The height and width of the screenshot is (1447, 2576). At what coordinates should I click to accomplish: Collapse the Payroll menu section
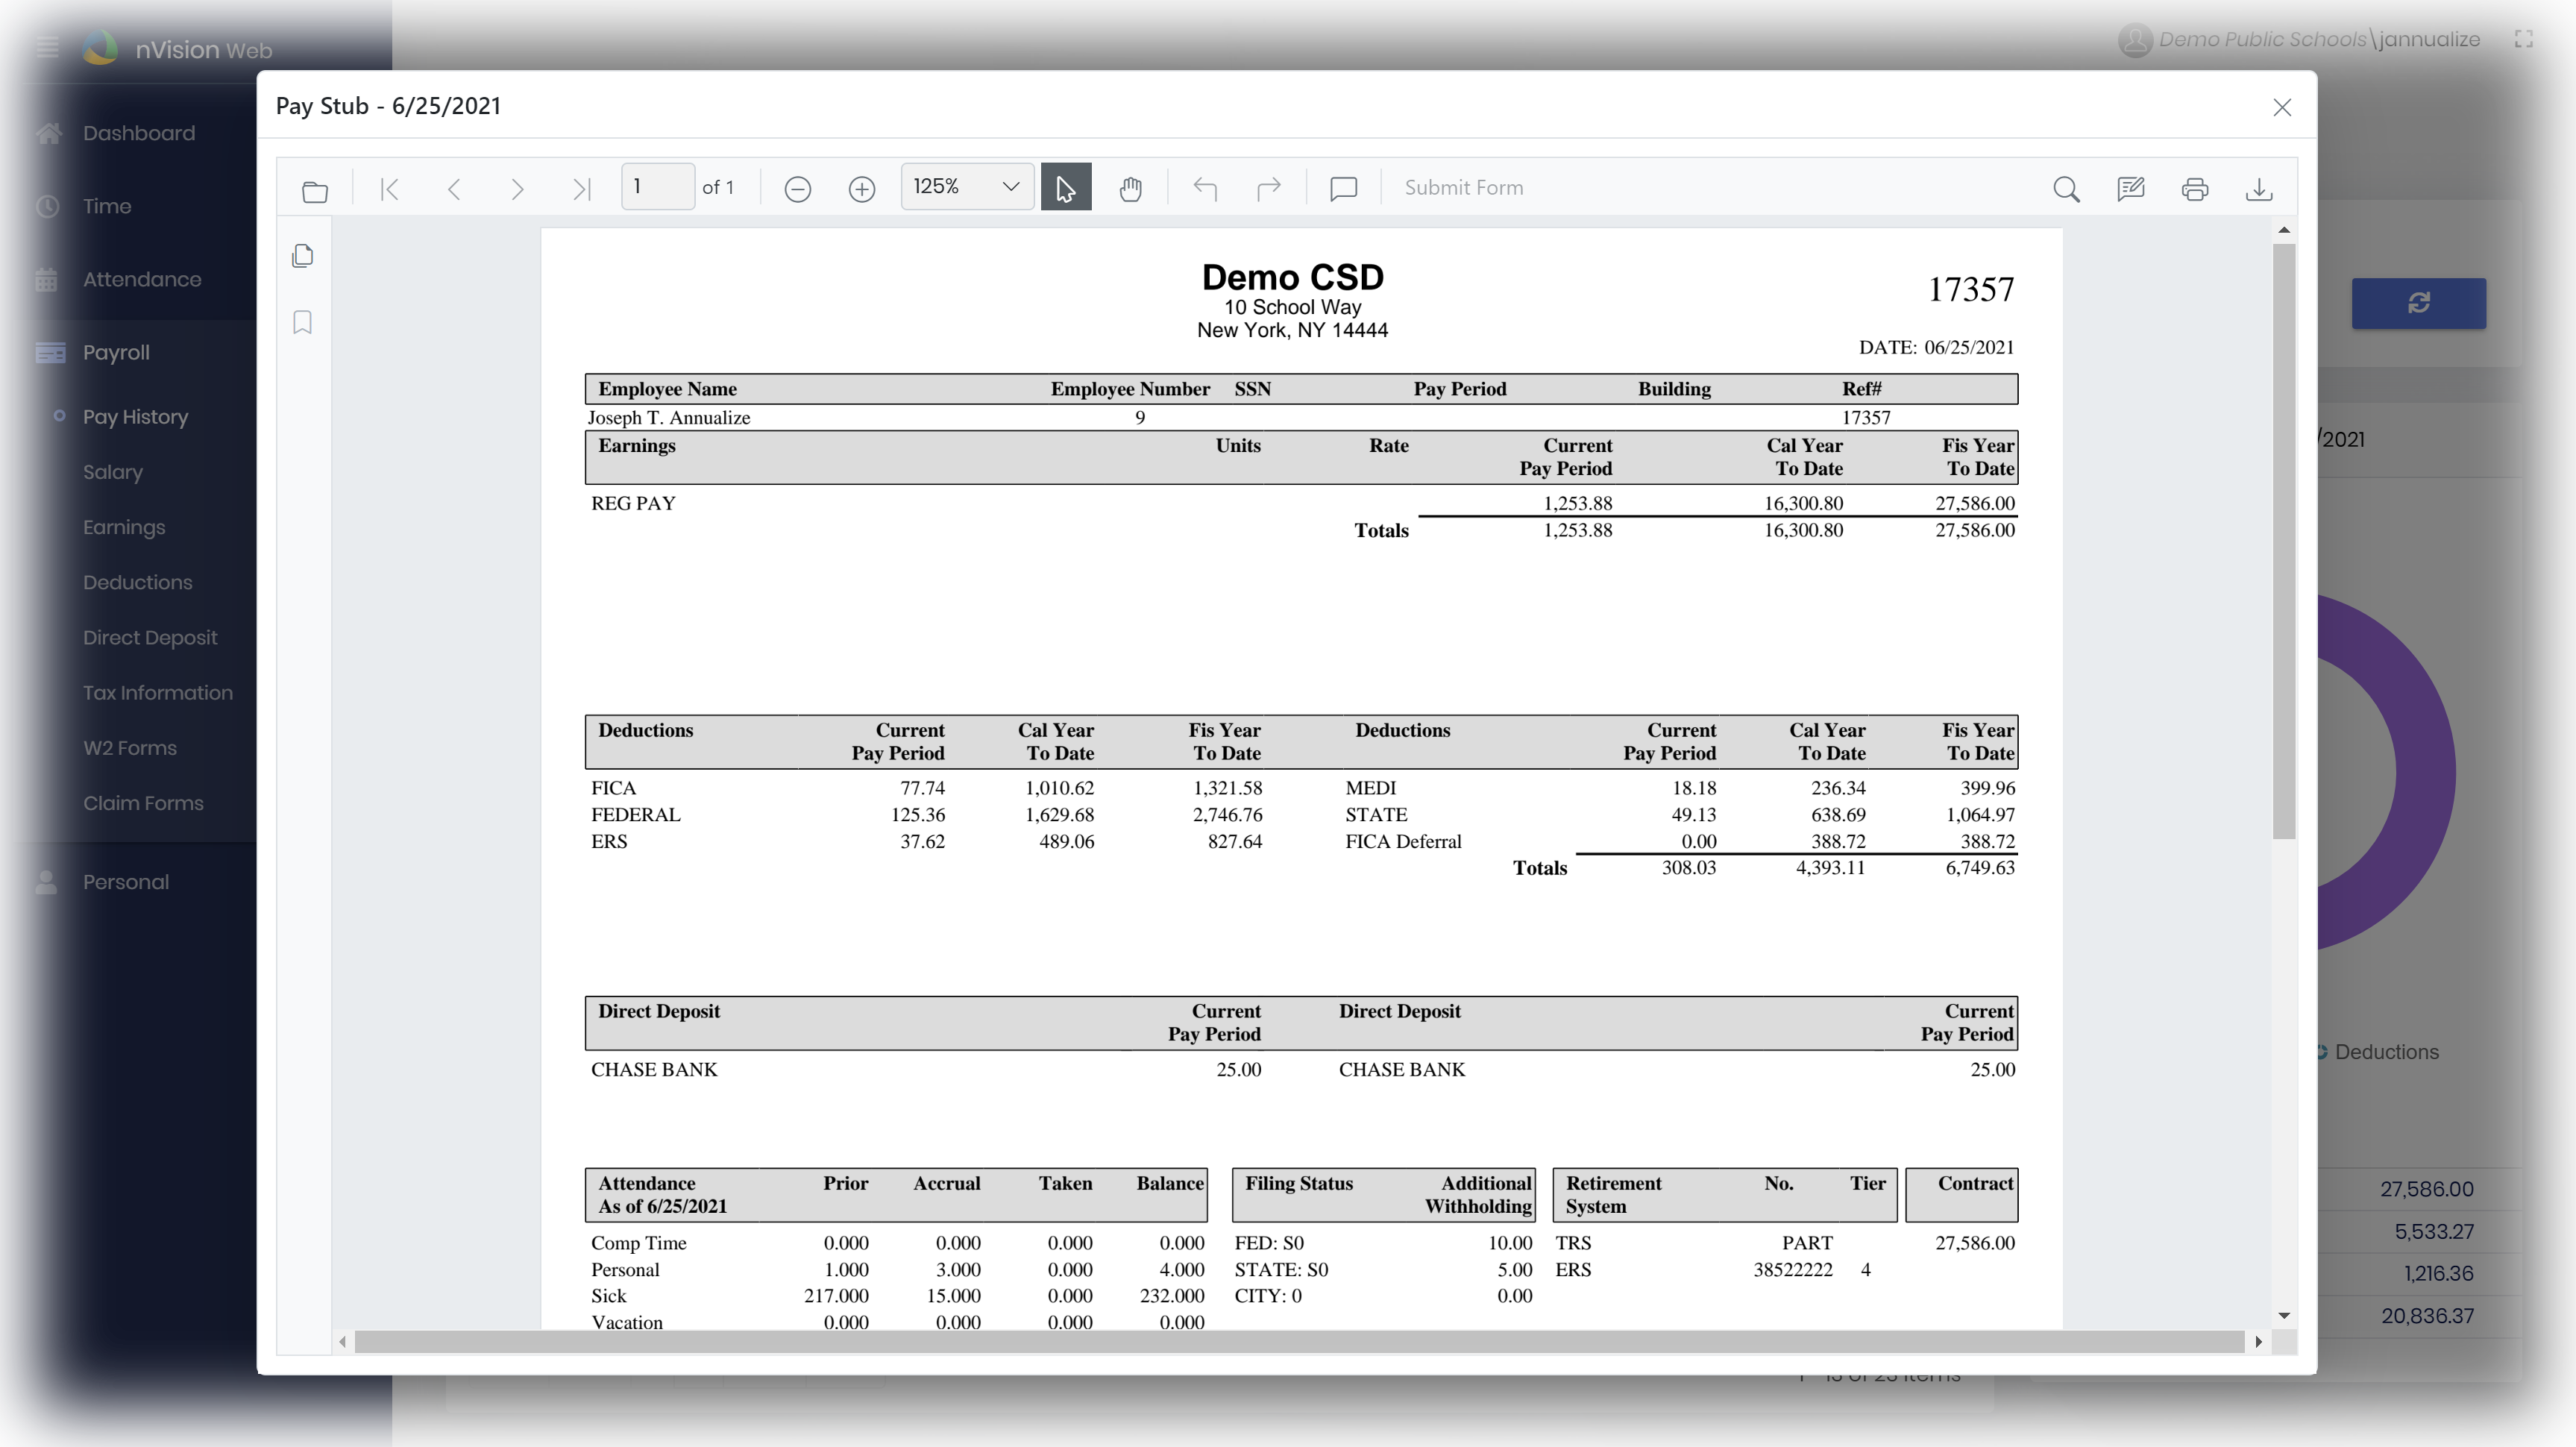[x=116, y=352]
